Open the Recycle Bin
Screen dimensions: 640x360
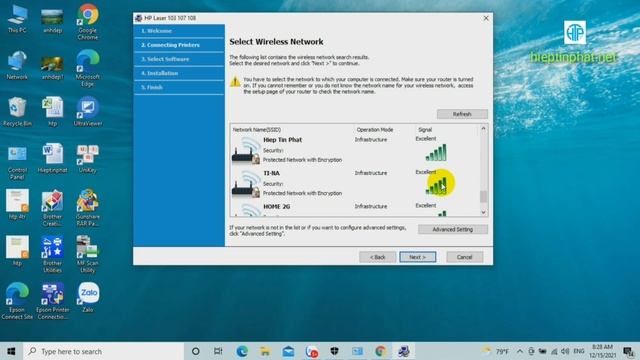point(17,111)
